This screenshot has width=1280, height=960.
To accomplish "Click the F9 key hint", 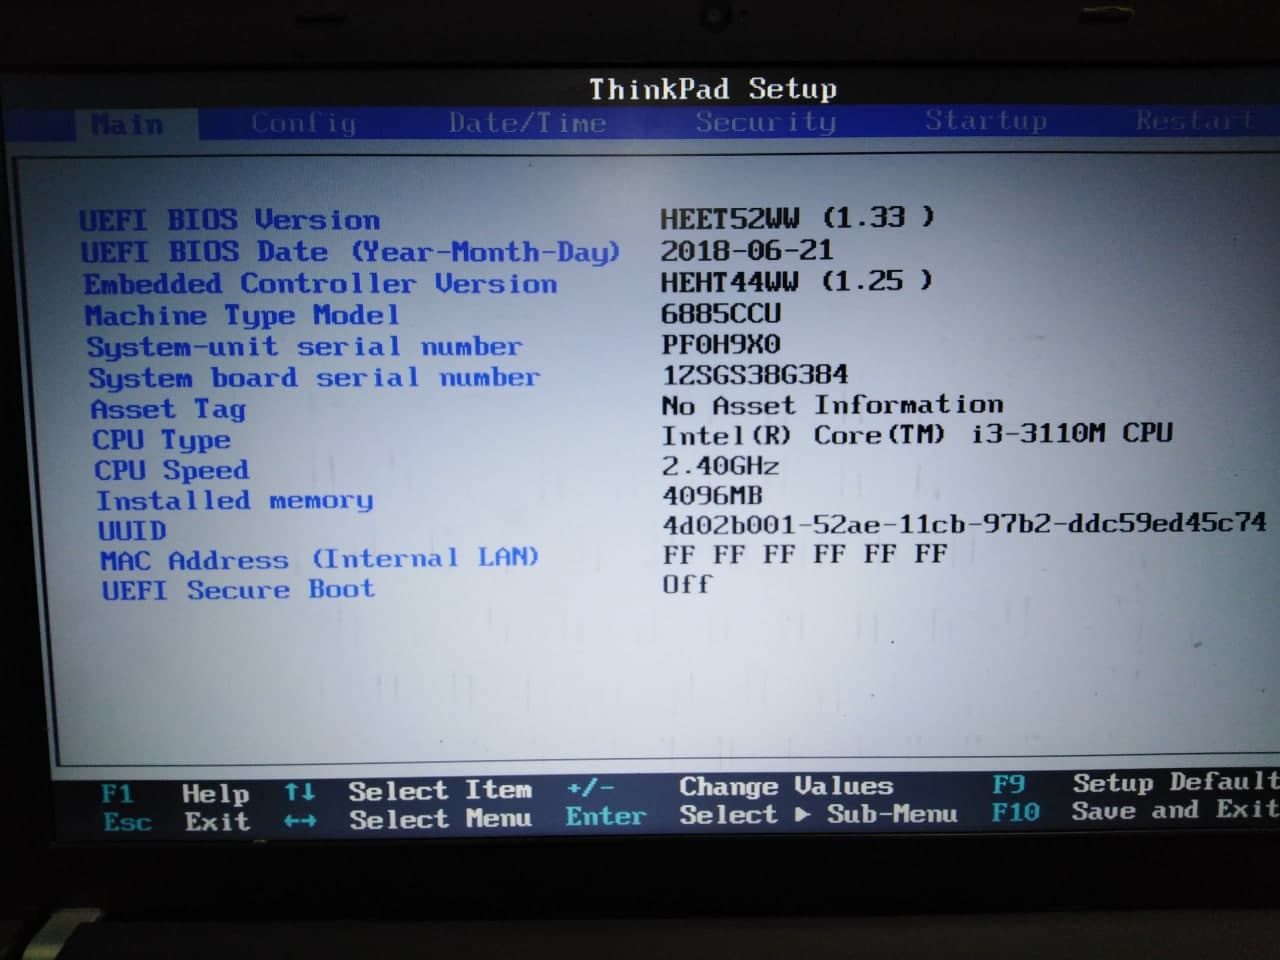I will tap(1009, 785).
